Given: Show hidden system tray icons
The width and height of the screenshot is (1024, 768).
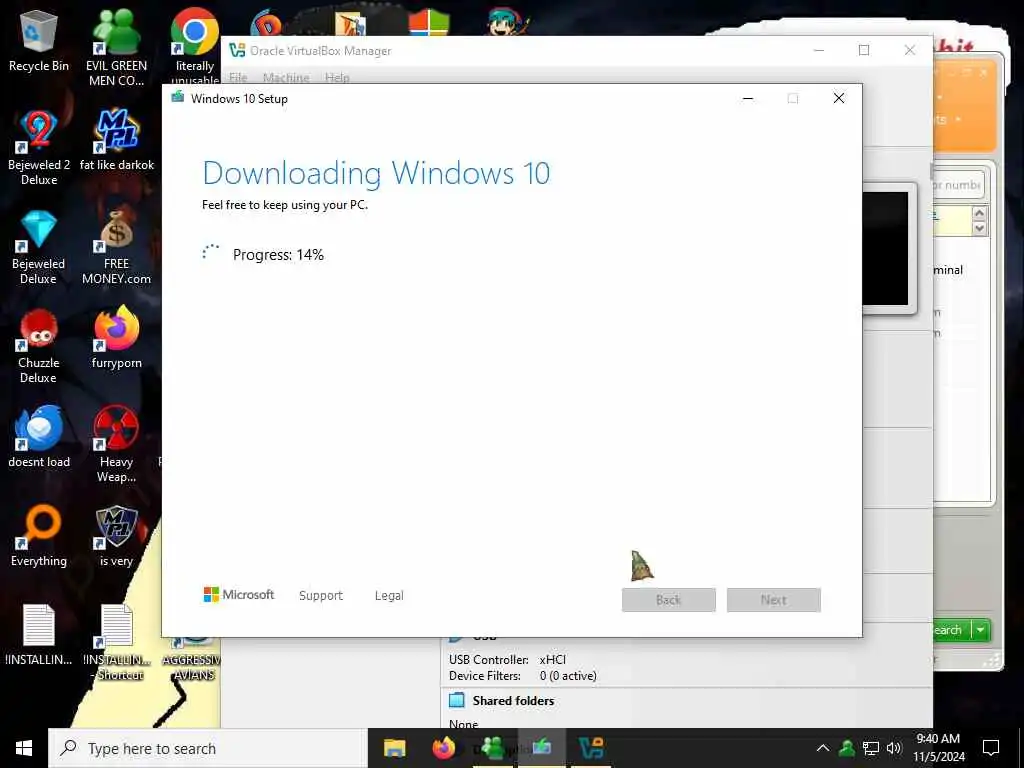Looking at the screenshot, I should coord(823,748).
